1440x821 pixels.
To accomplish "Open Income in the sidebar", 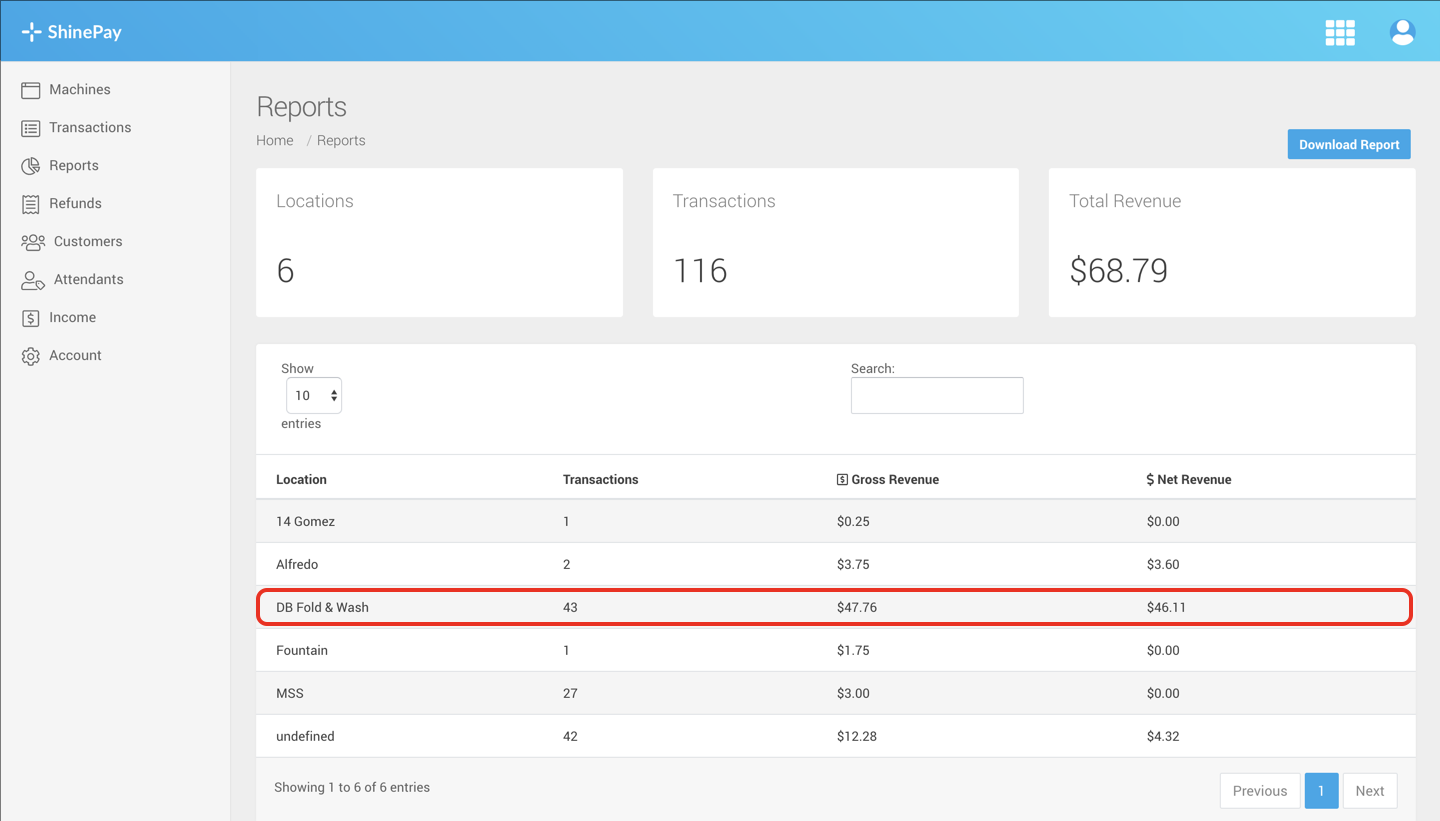I will pos(73,317).
